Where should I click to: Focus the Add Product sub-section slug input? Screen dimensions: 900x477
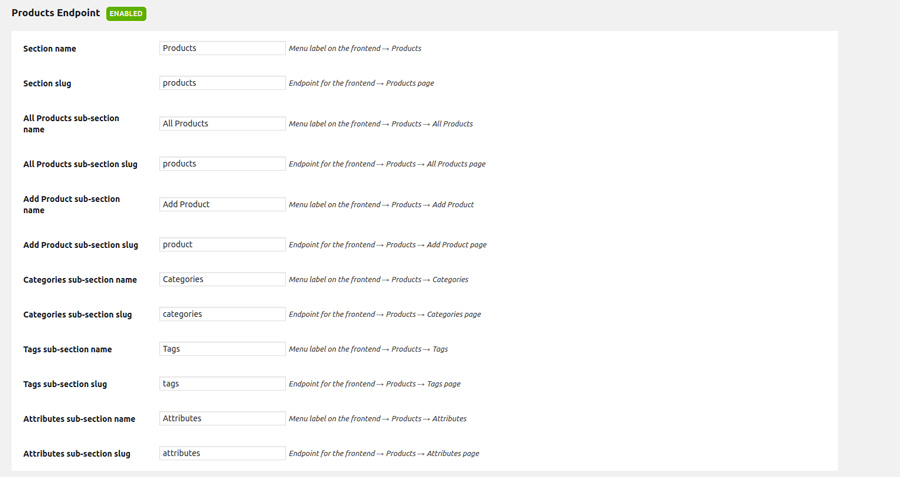point(222,244)
